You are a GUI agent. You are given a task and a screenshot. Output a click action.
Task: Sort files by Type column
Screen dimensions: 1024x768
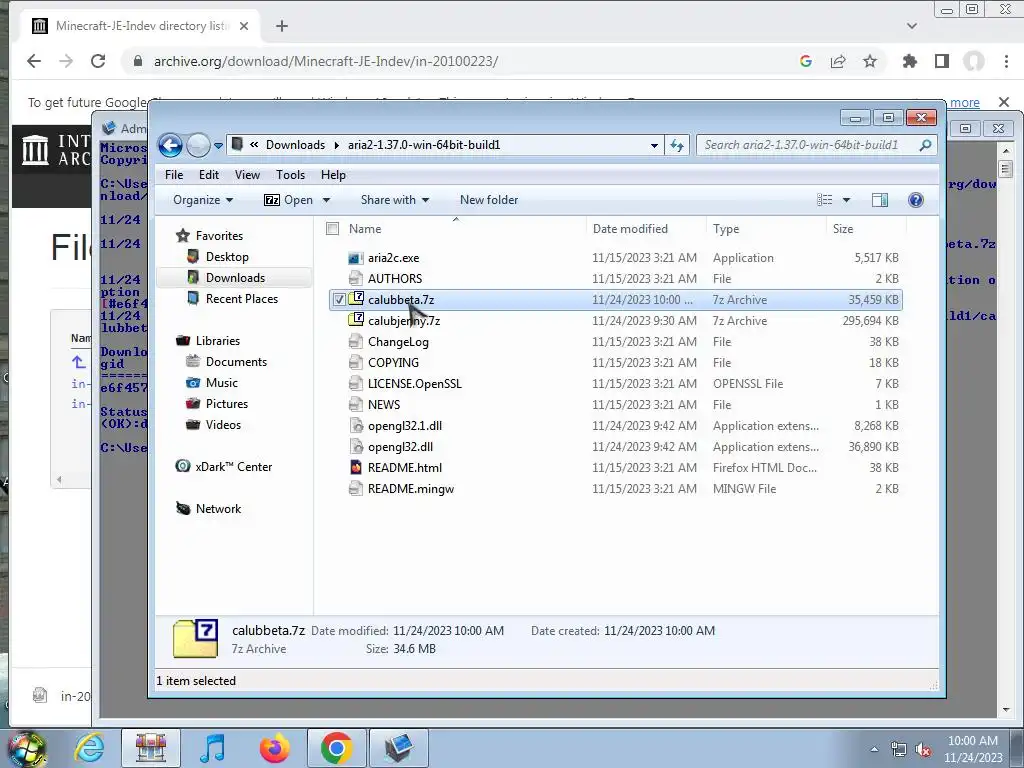(x=726, y=229)
